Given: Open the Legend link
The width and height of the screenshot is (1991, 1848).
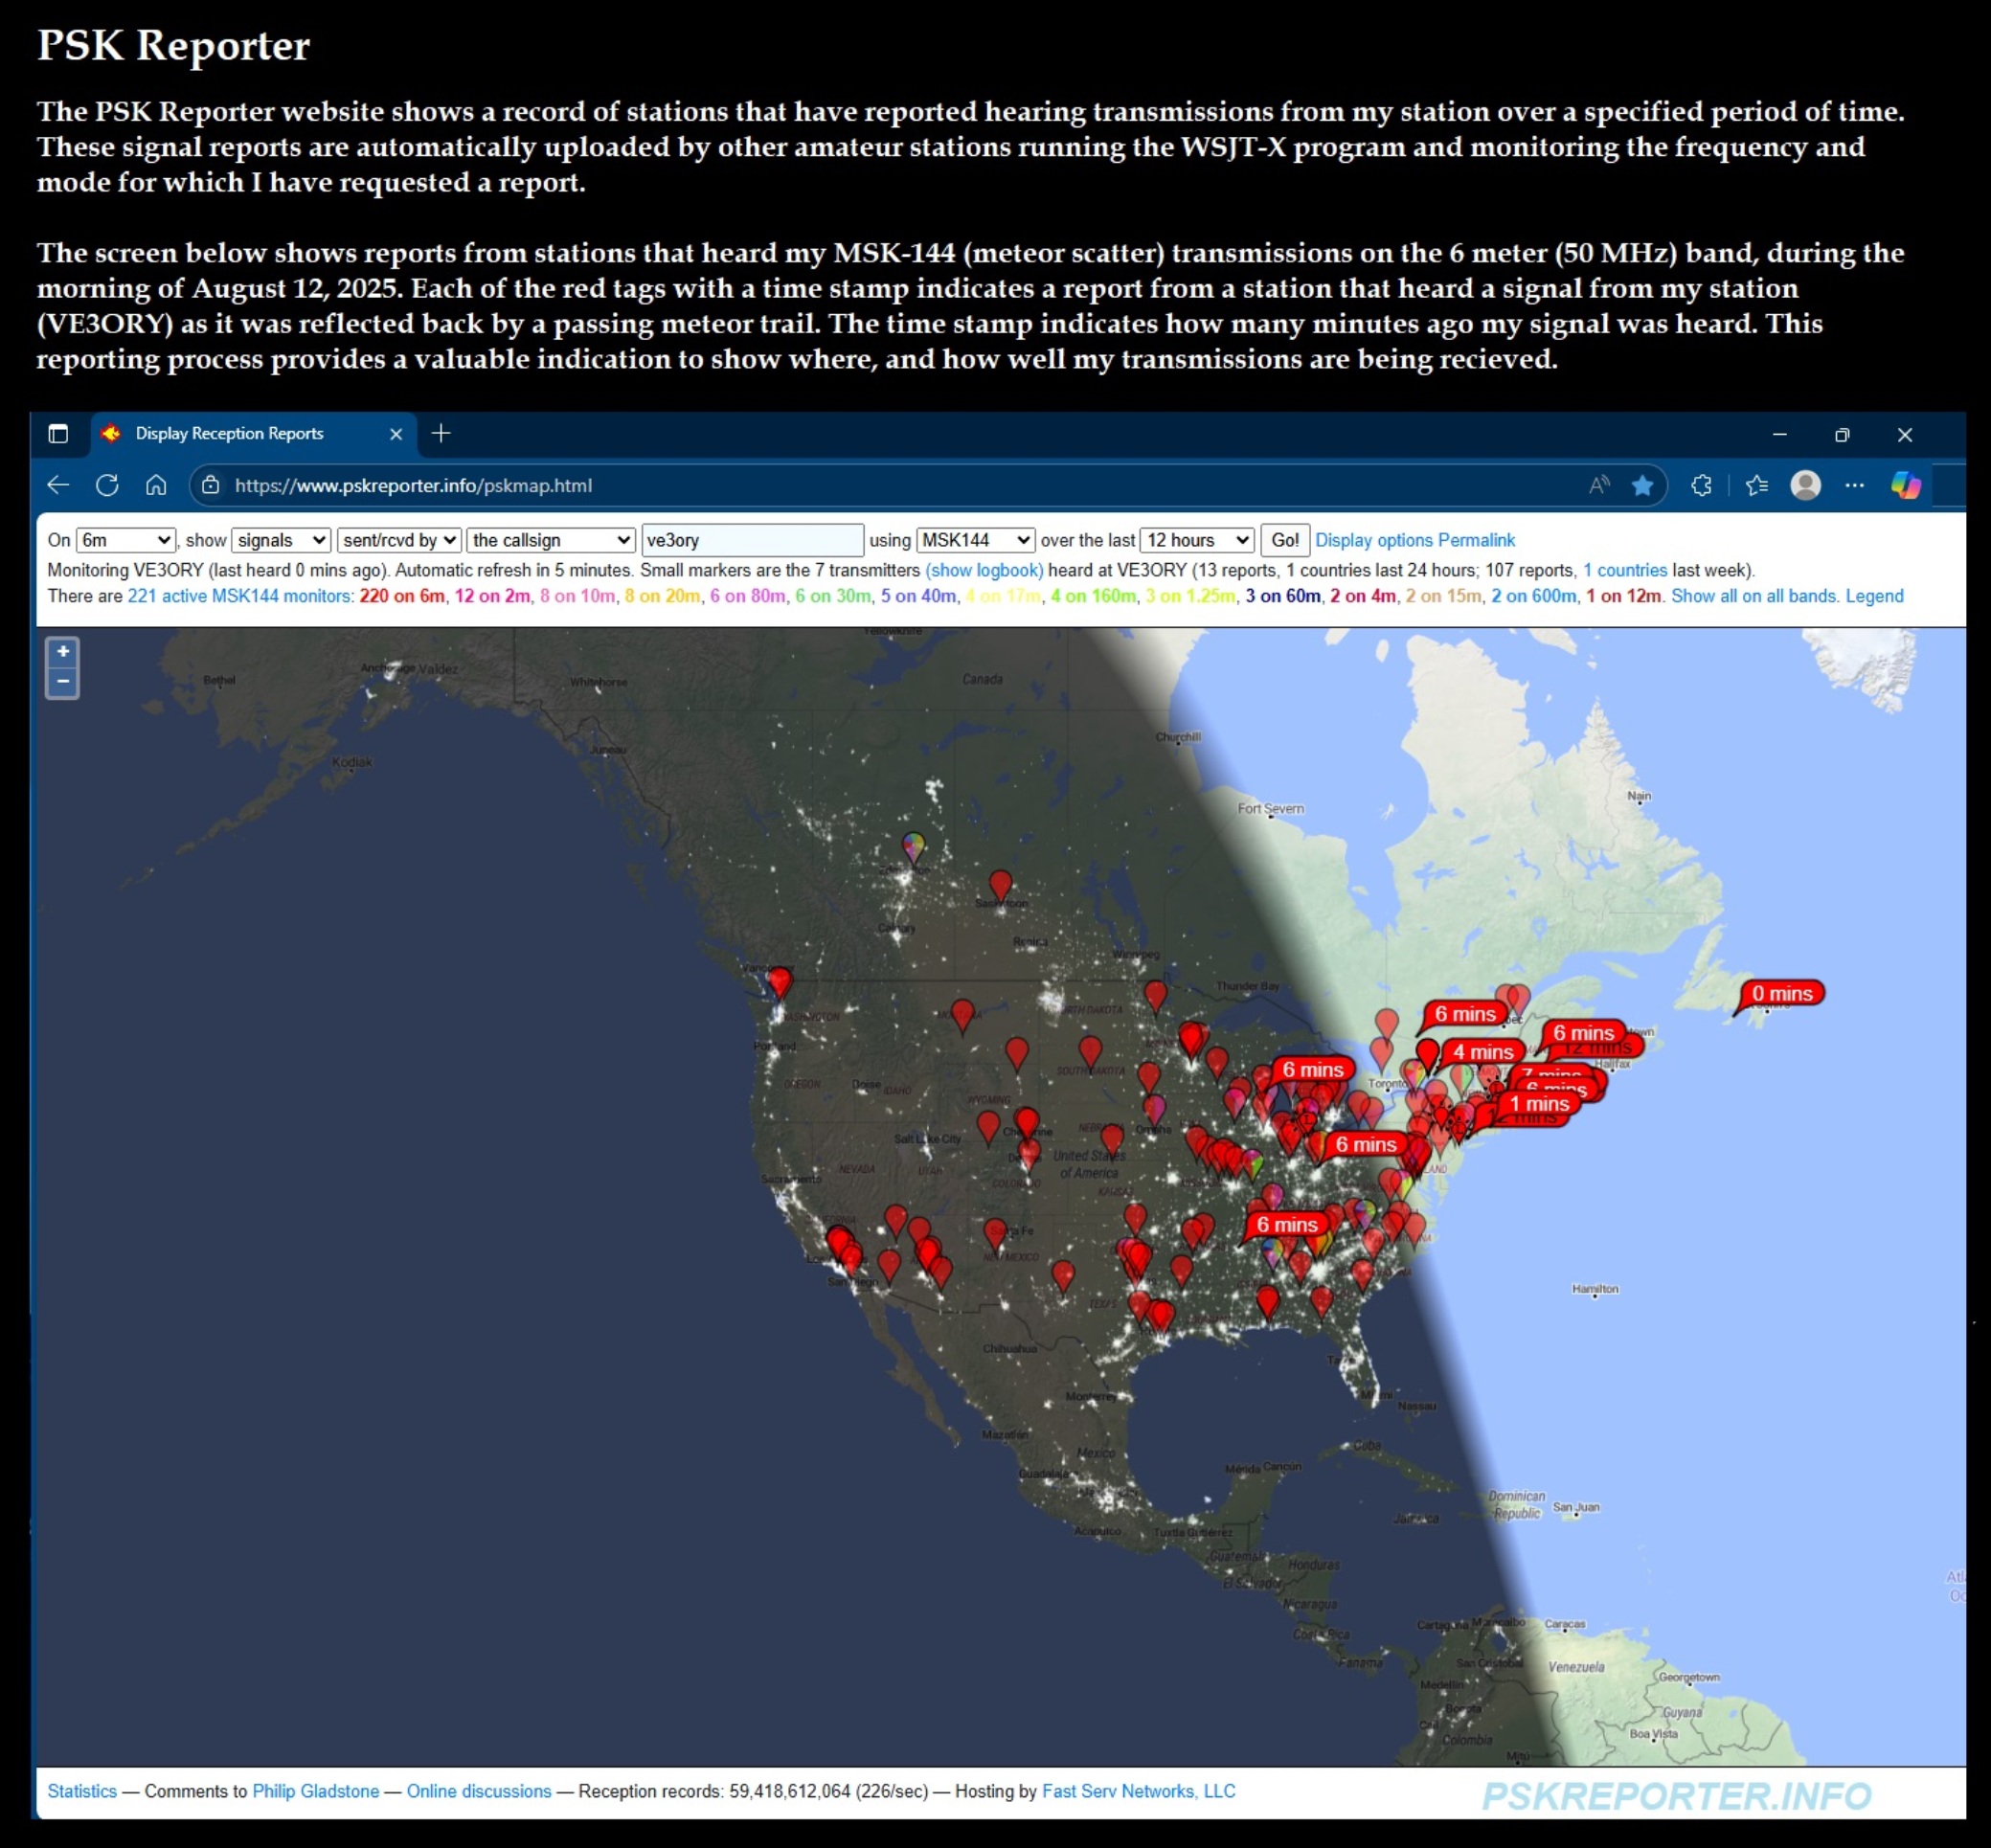Looking at the screenshot, I should click(x=1874, y=596).
